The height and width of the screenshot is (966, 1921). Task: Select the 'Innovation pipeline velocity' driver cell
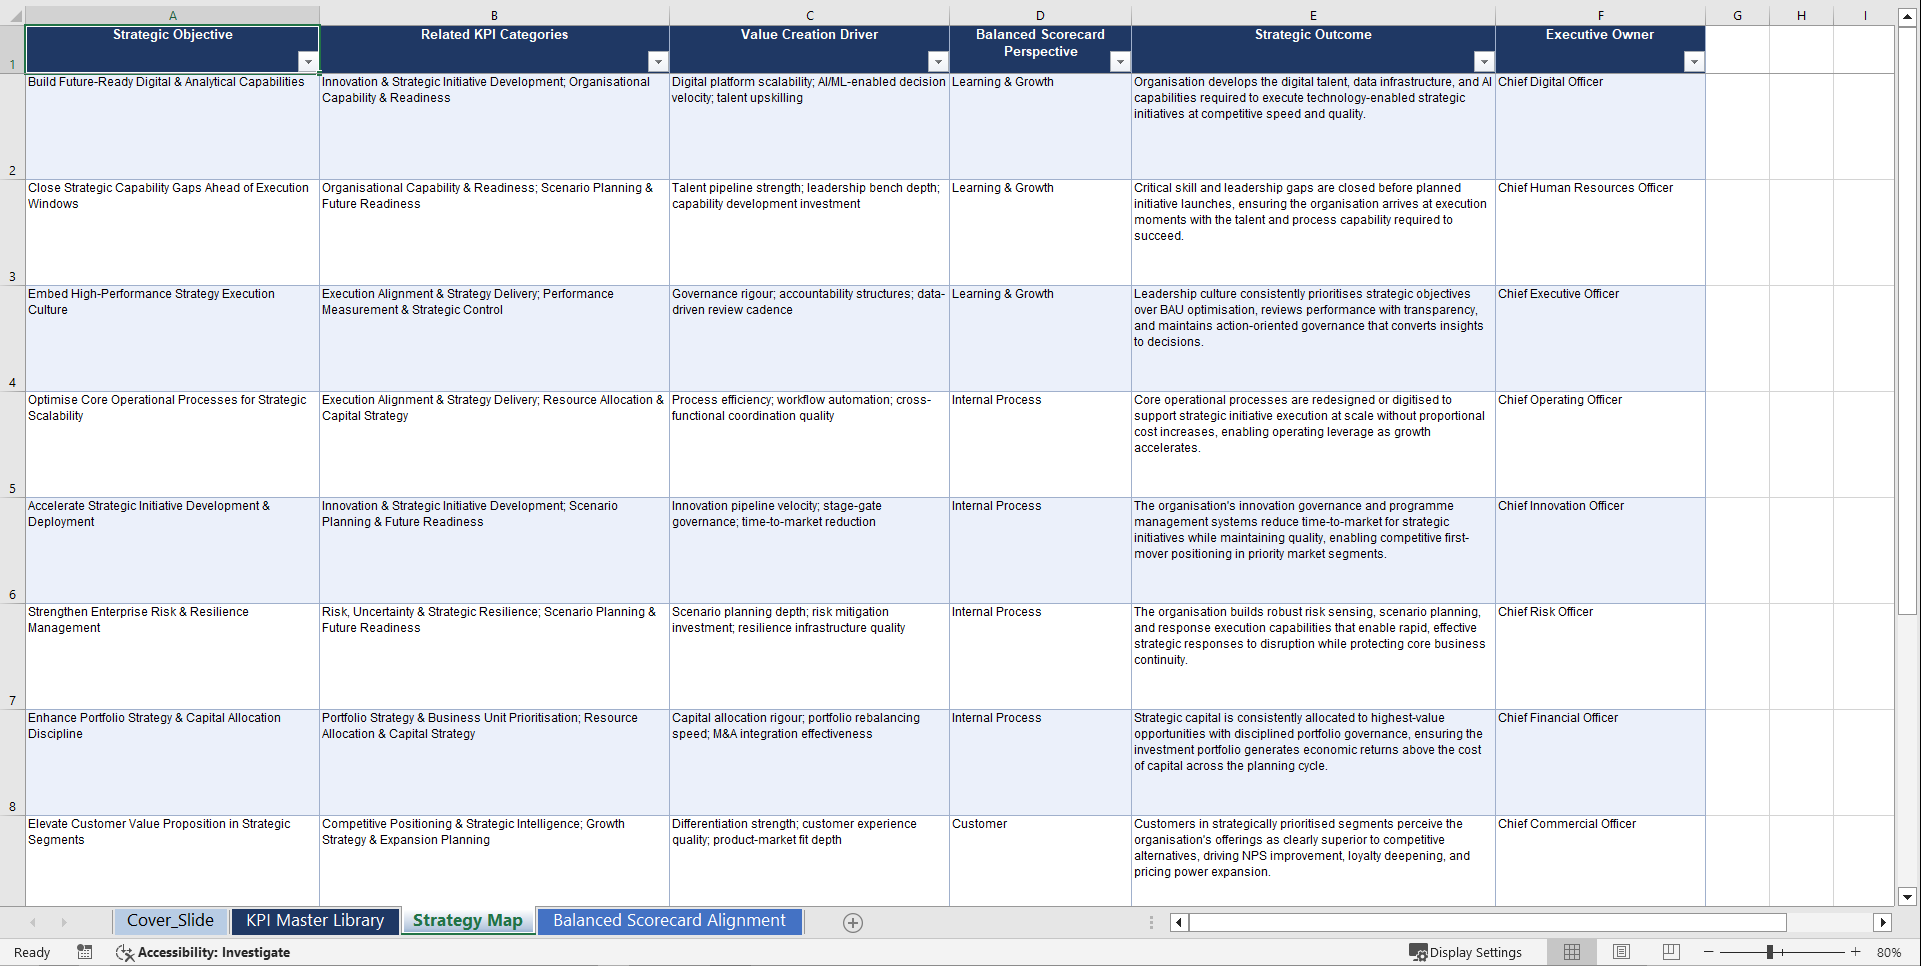[809, 550]
